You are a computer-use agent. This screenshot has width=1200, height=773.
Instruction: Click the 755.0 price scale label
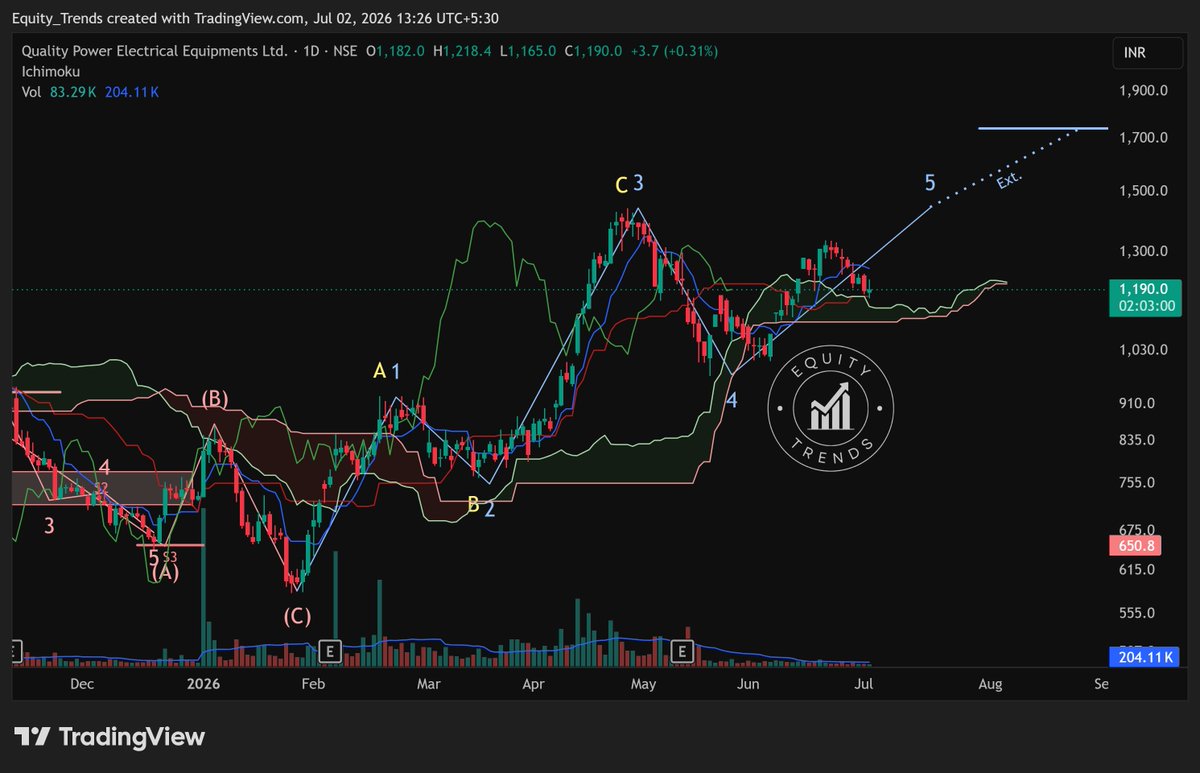[1137, 483]
